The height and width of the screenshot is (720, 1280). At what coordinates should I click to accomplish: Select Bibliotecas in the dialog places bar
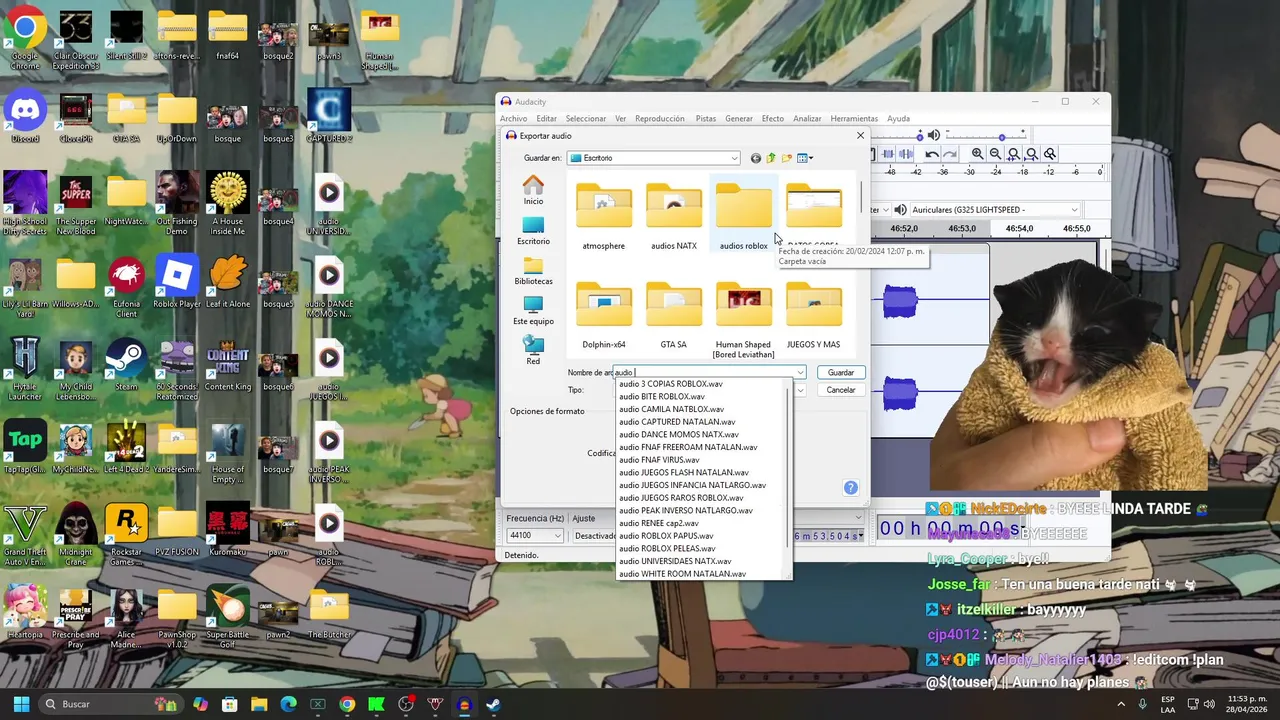click(533, 271)
